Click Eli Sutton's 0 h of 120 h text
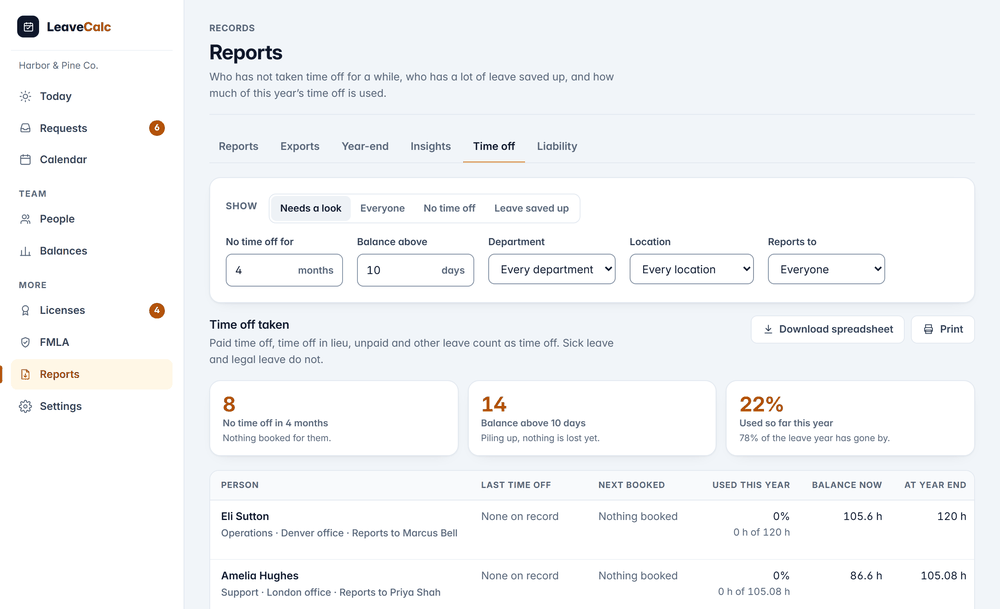Screen dimensions: 1000x609 pyautogui.click(x=761, y=532)
